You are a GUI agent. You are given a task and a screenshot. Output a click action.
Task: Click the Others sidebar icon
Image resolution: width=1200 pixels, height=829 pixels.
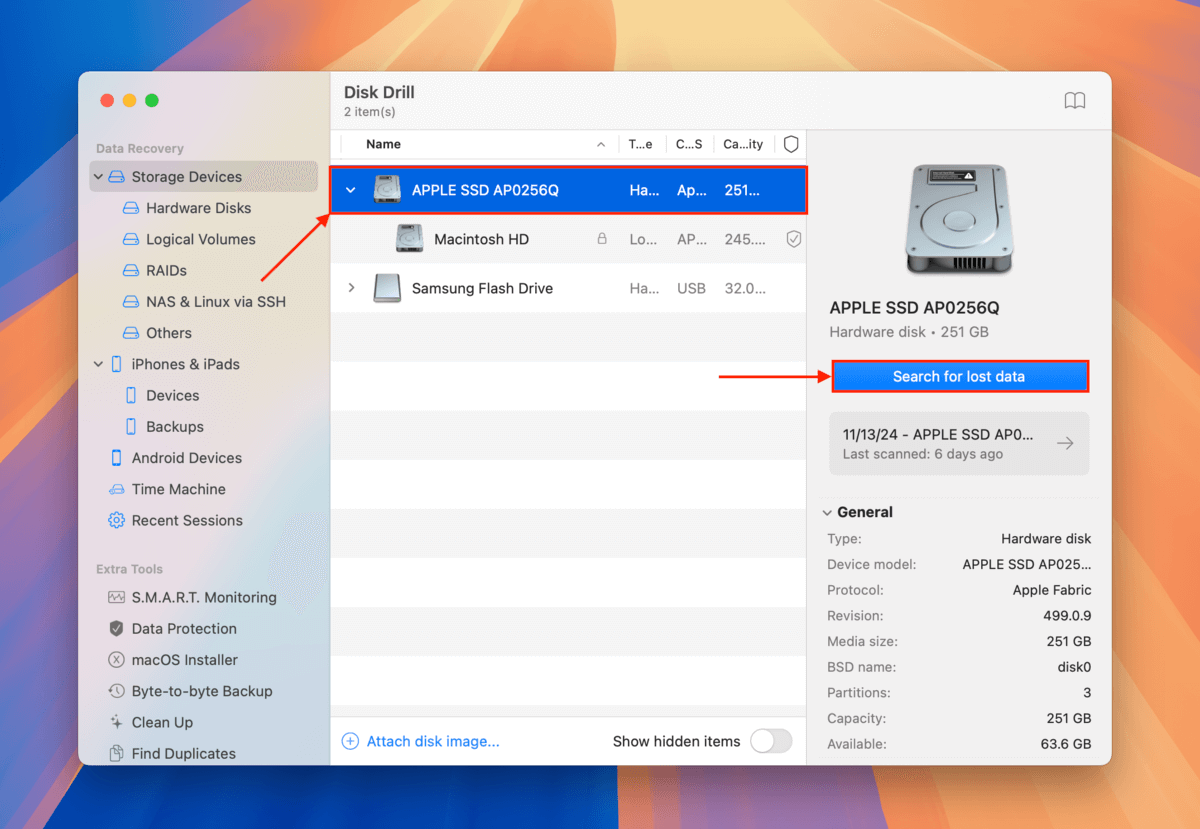pos(131,333)
